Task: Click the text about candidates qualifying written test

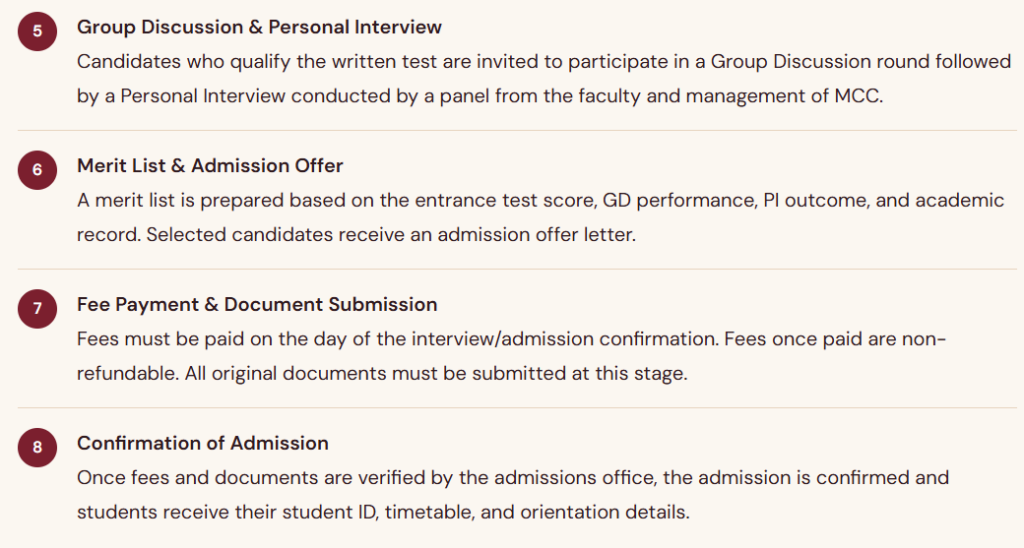Action: [x=544, y=61]
